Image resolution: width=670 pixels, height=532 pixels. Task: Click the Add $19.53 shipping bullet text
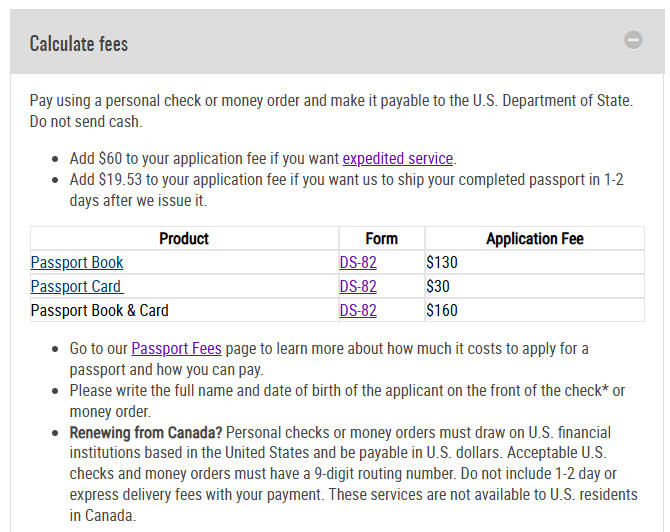click(x=347, y=190)
